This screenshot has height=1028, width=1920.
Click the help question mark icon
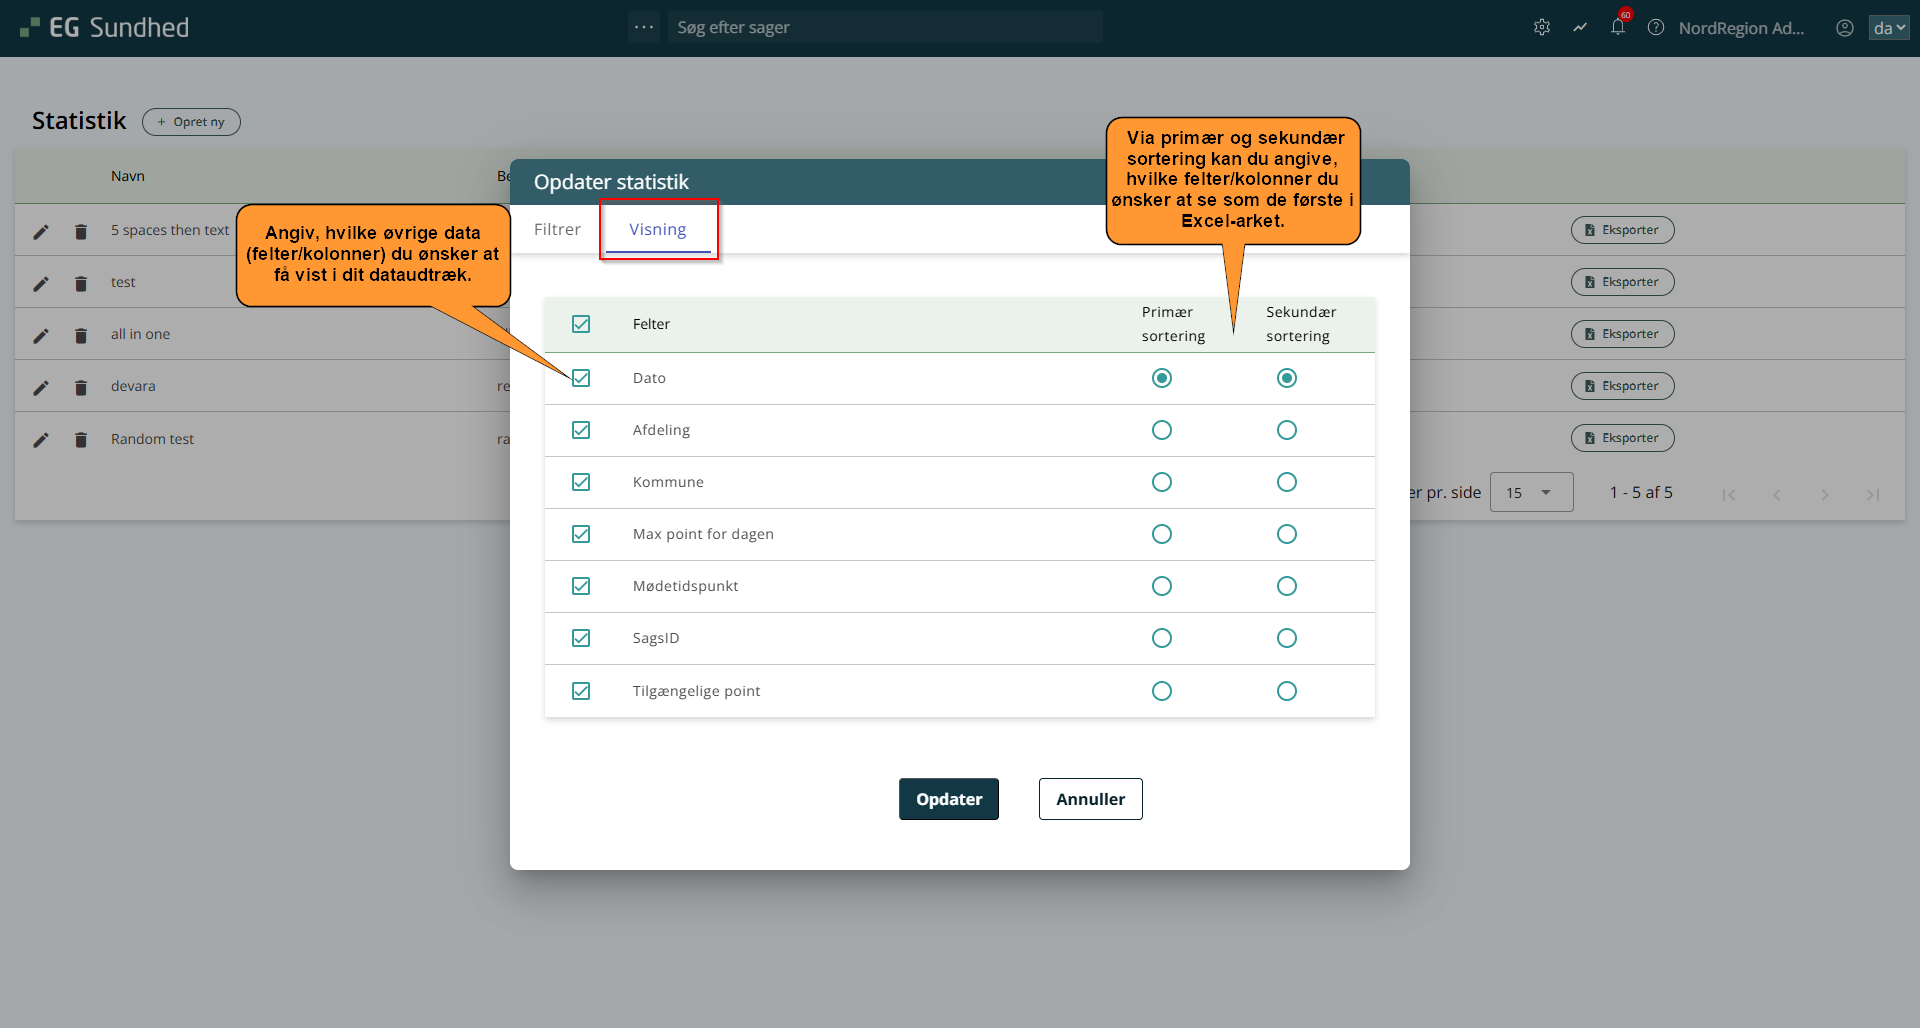(x=1656, y=28)
